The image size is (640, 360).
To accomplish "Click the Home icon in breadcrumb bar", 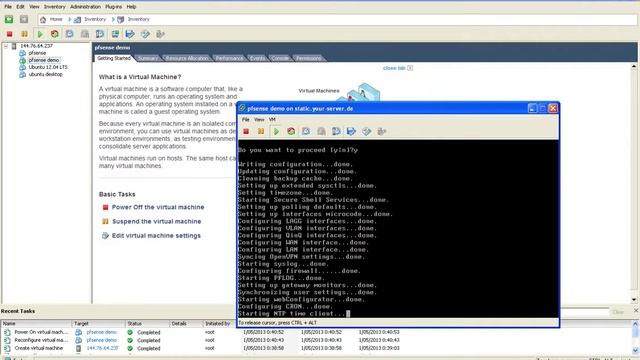I will click(x=43, y=19).
